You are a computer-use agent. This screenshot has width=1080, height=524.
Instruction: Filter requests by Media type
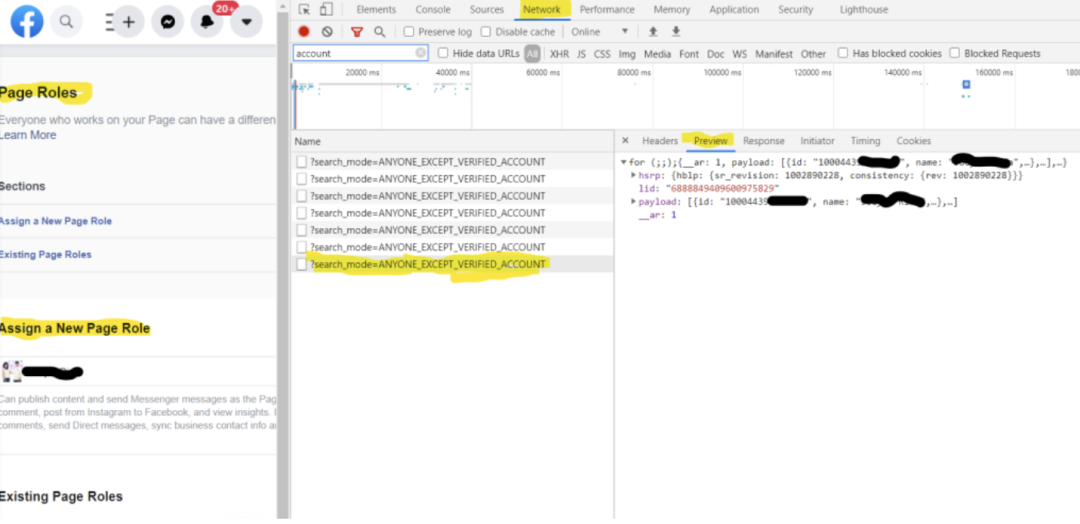[657, 54]
